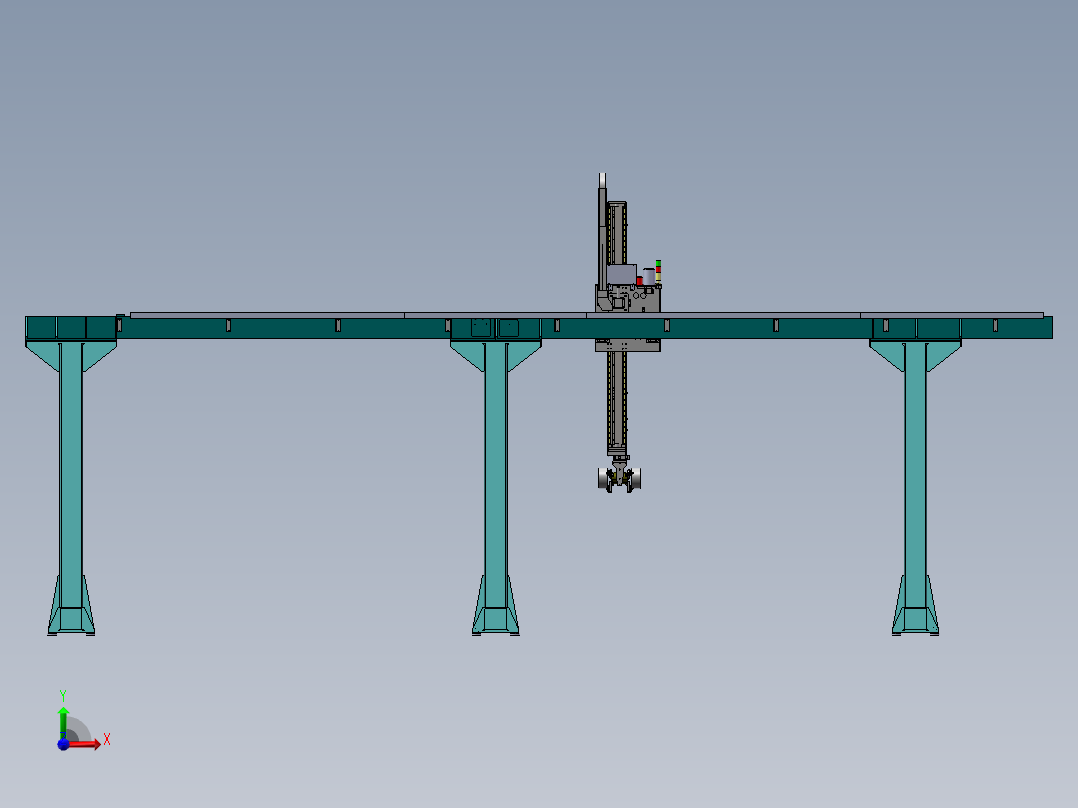This screenshot has height=808, width=1078.
Task: Select the base foot of the left column
Action: pyautogui.click(x=71, y=607)
